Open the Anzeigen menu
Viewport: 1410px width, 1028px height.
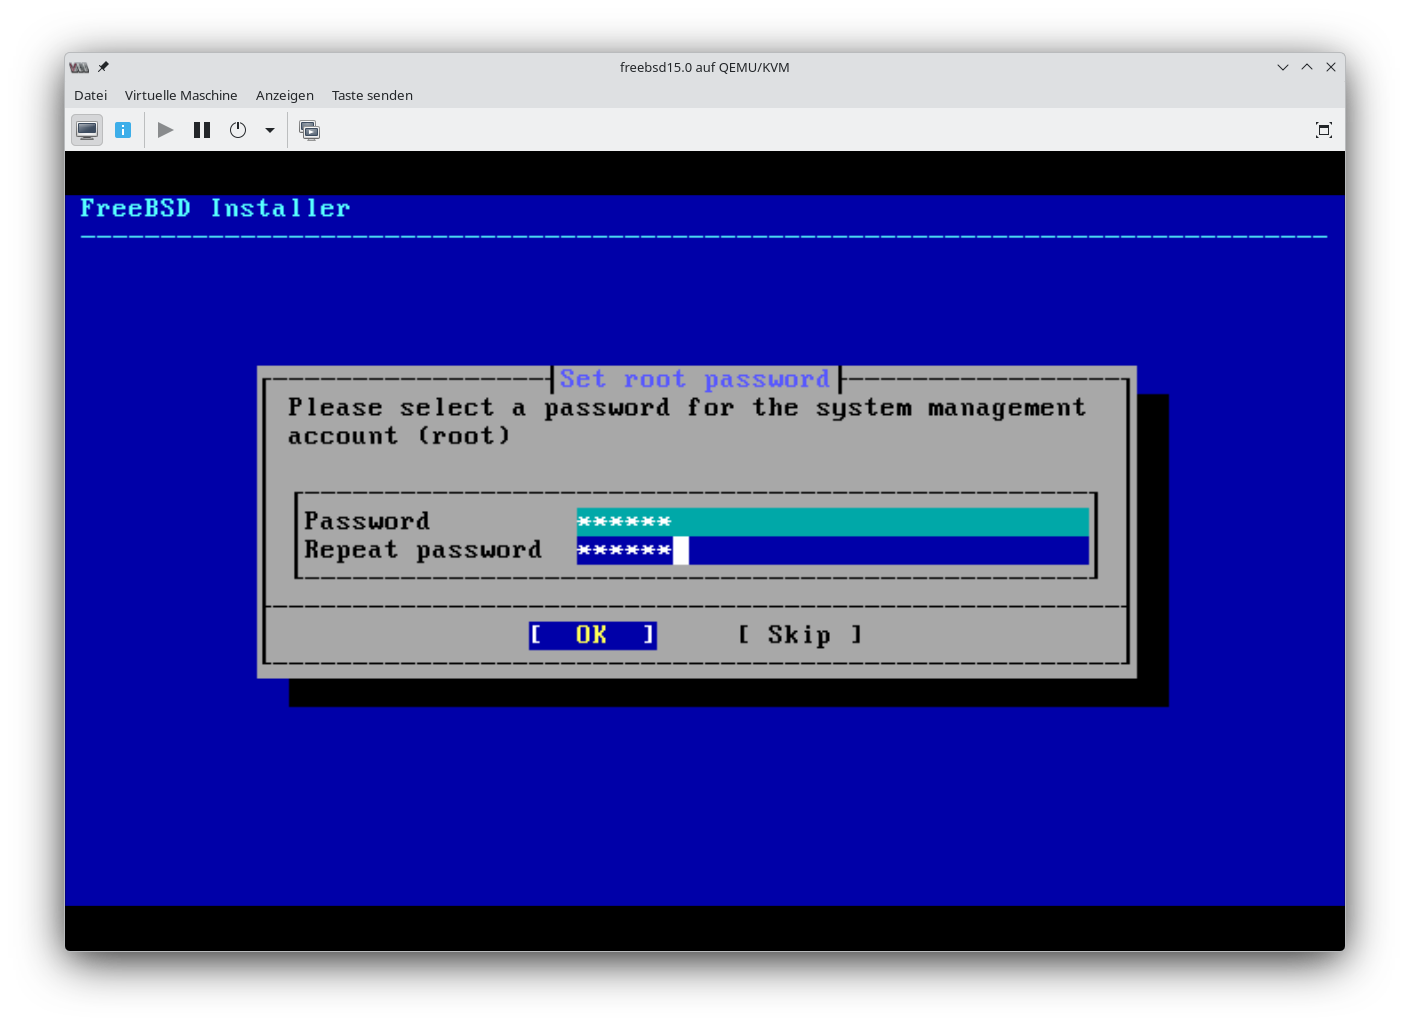(284, 95)
